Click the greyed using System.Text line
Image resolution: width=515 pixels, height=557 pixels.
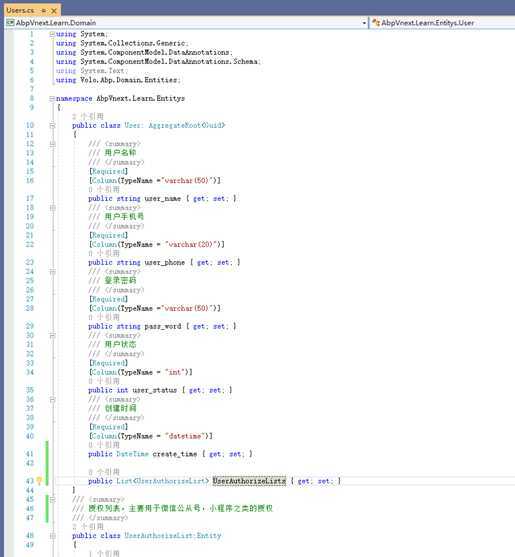click(x=92, y=71)
